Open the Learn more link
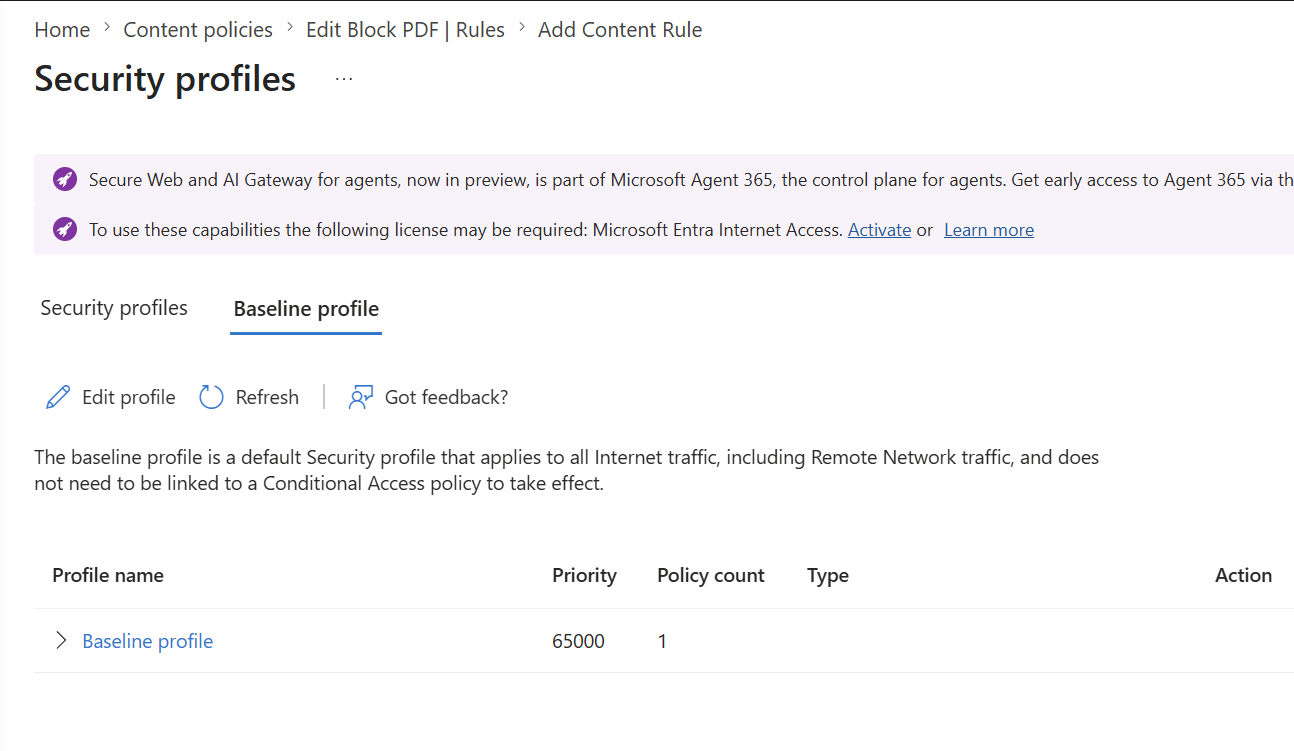Viewport: 1294px width, 751px height. point(988,230)
